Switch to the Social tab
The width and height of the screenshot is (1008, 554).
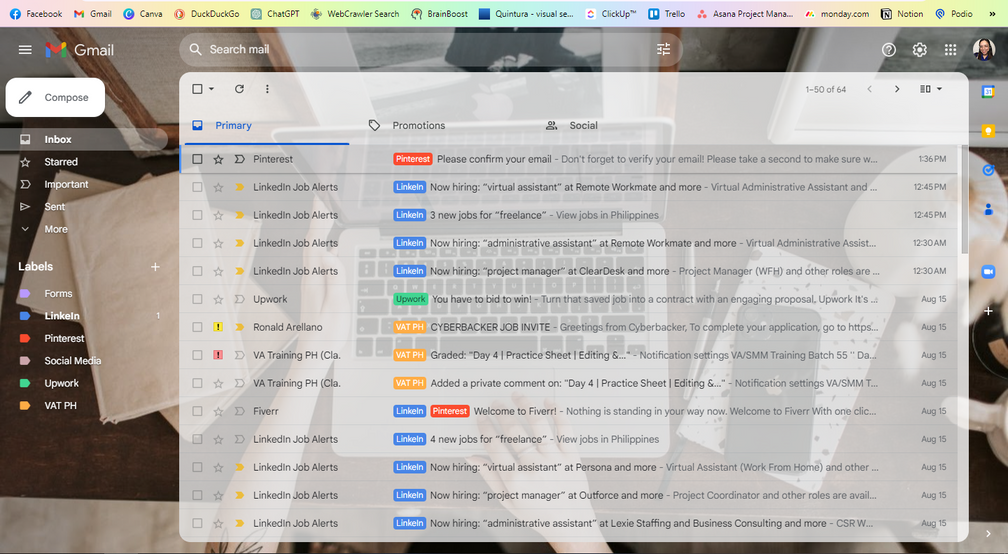(583, 125)
